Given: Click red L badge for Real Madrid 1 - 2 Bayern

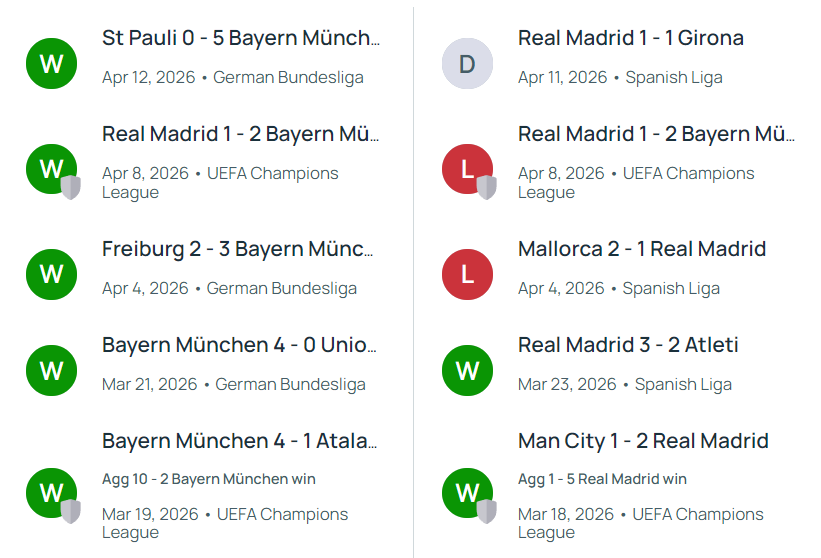Looking at the screenshot, I should (467, 170).
